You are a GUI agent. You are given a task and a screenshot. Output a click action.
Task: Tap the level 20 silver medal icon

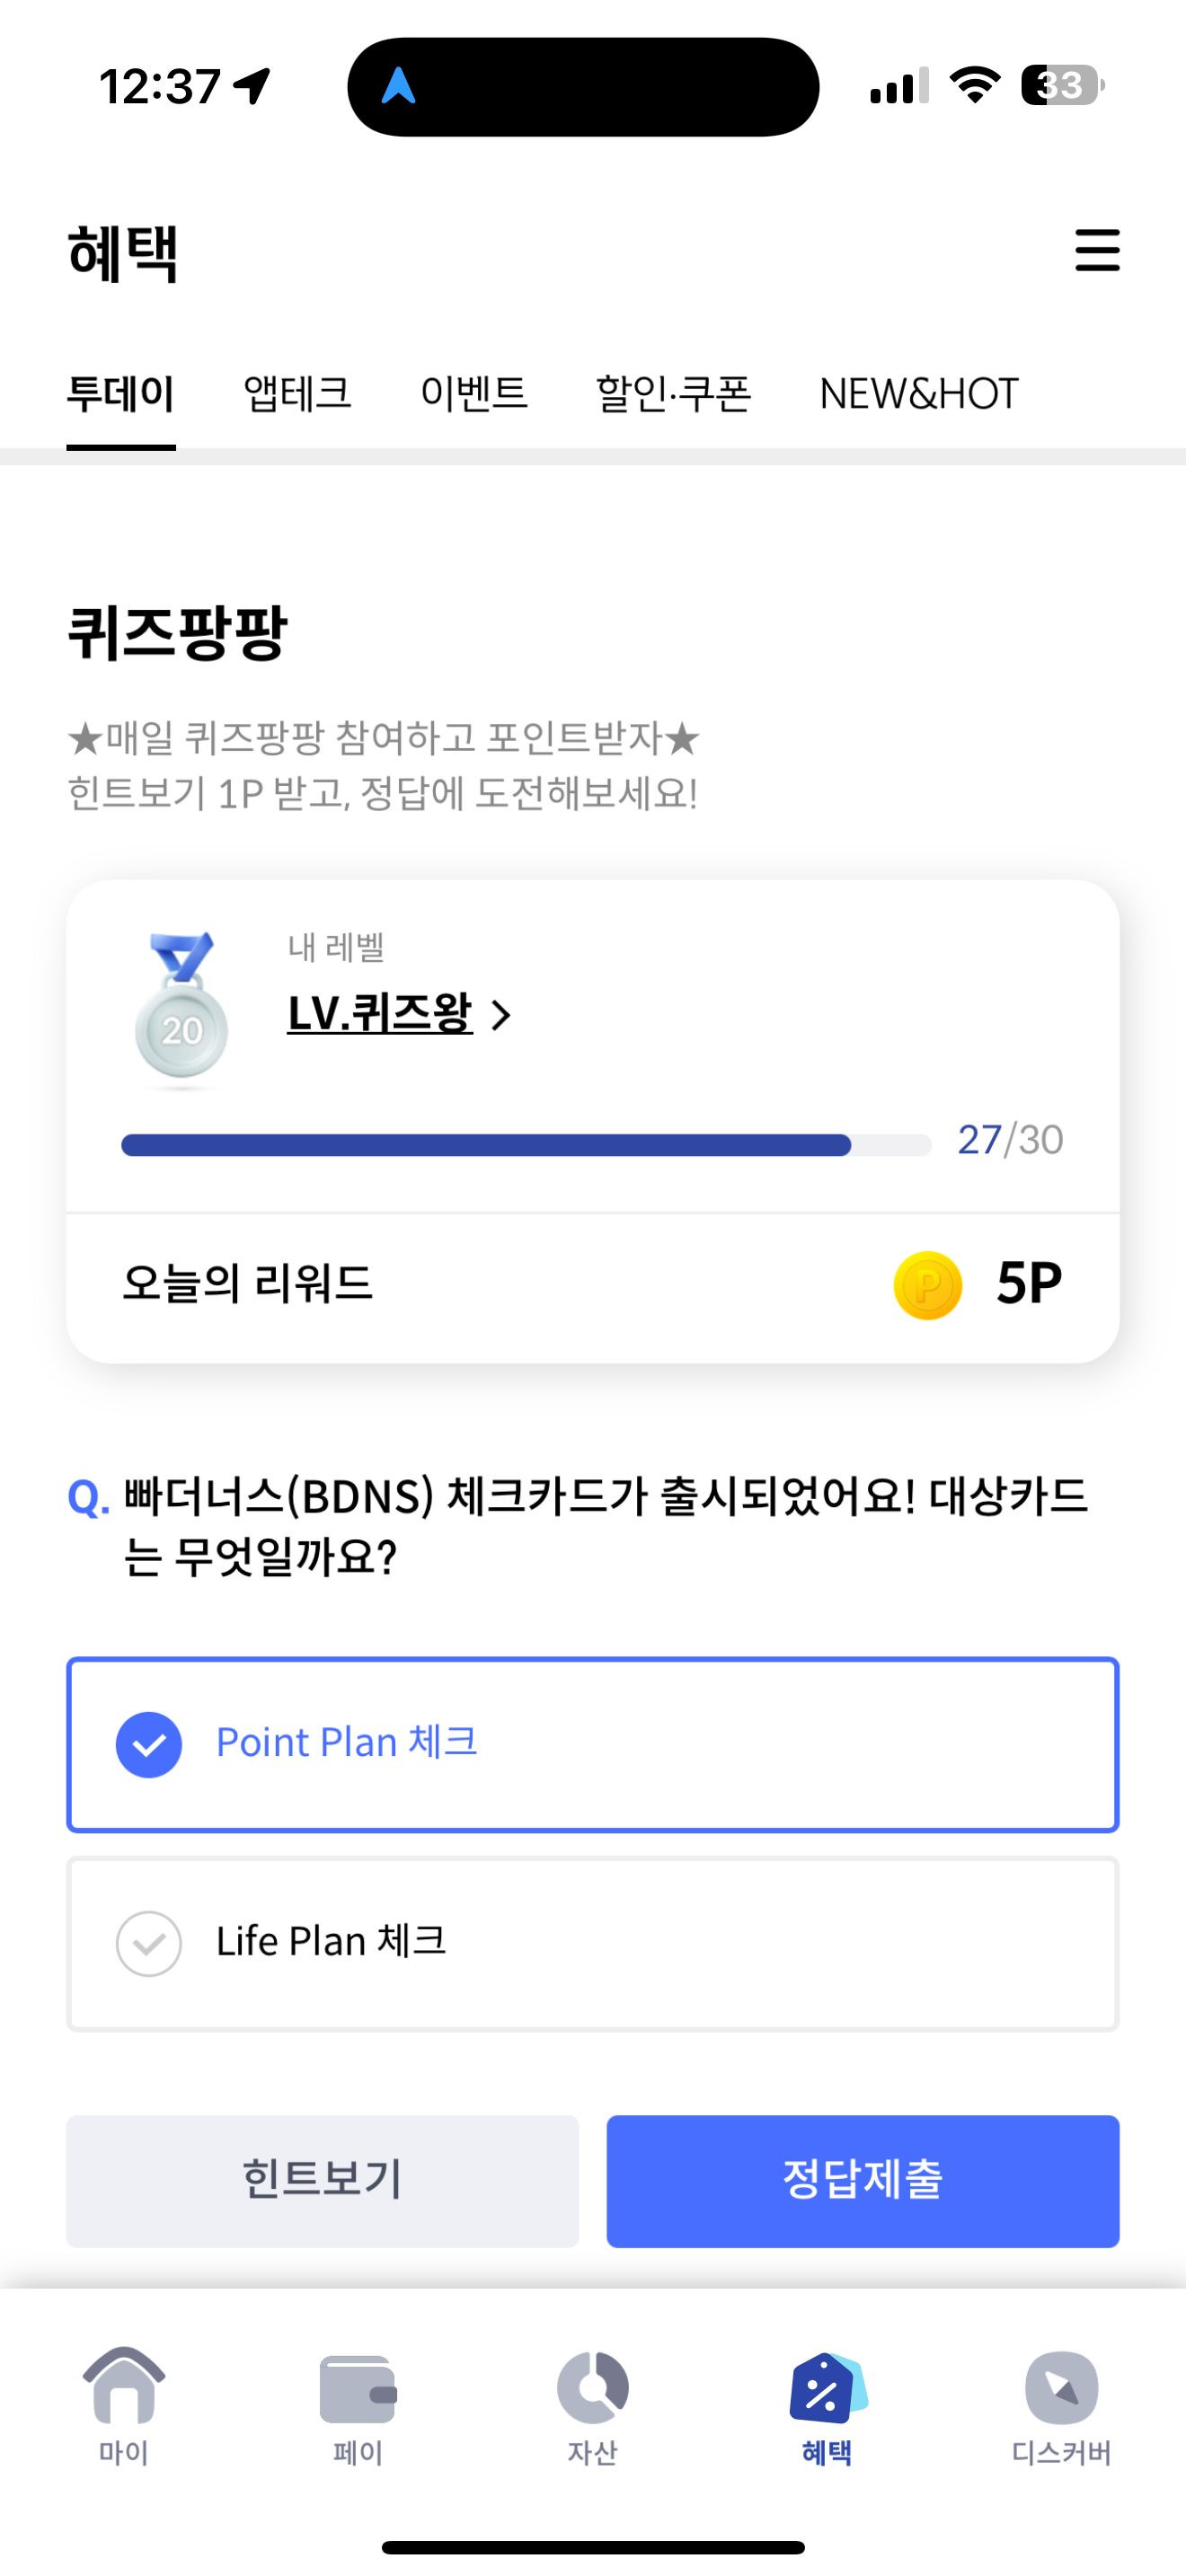tap(182, 1008)
